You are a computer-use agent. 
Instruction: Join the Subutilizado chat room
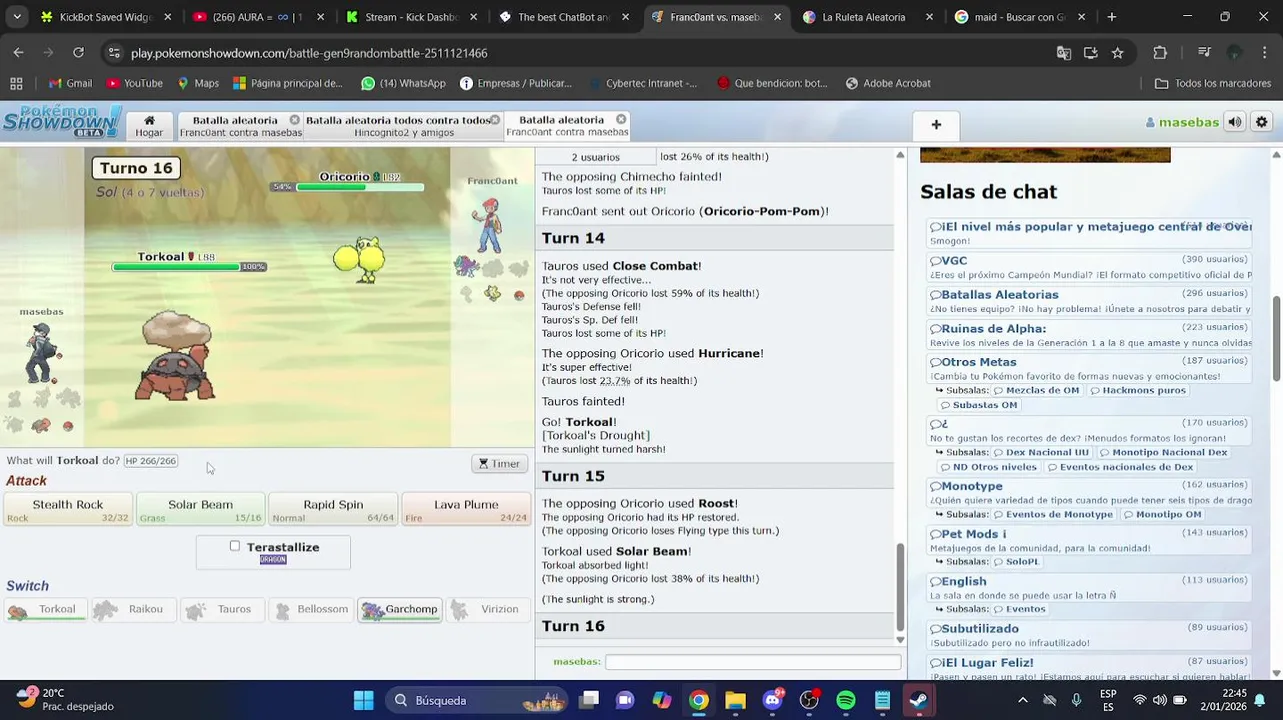point(1090,635)
